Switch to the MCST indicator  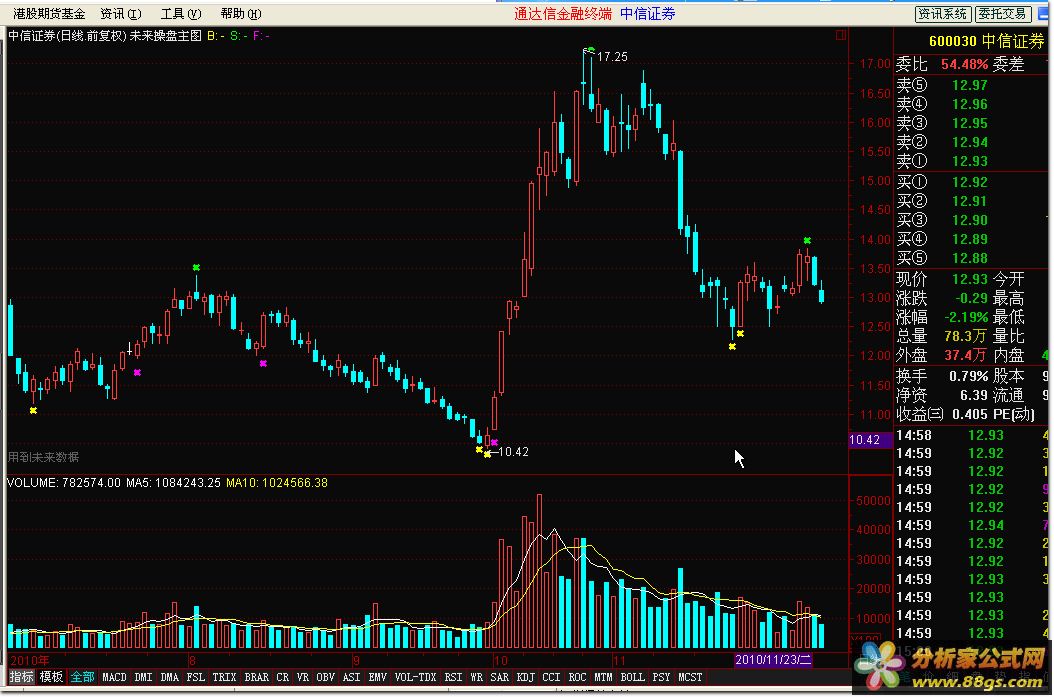point(690,678)
